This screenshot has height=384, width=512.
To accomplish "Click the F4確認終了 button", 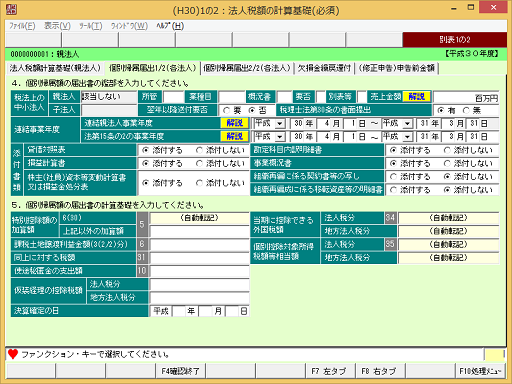I will click(x=180, y=371).
